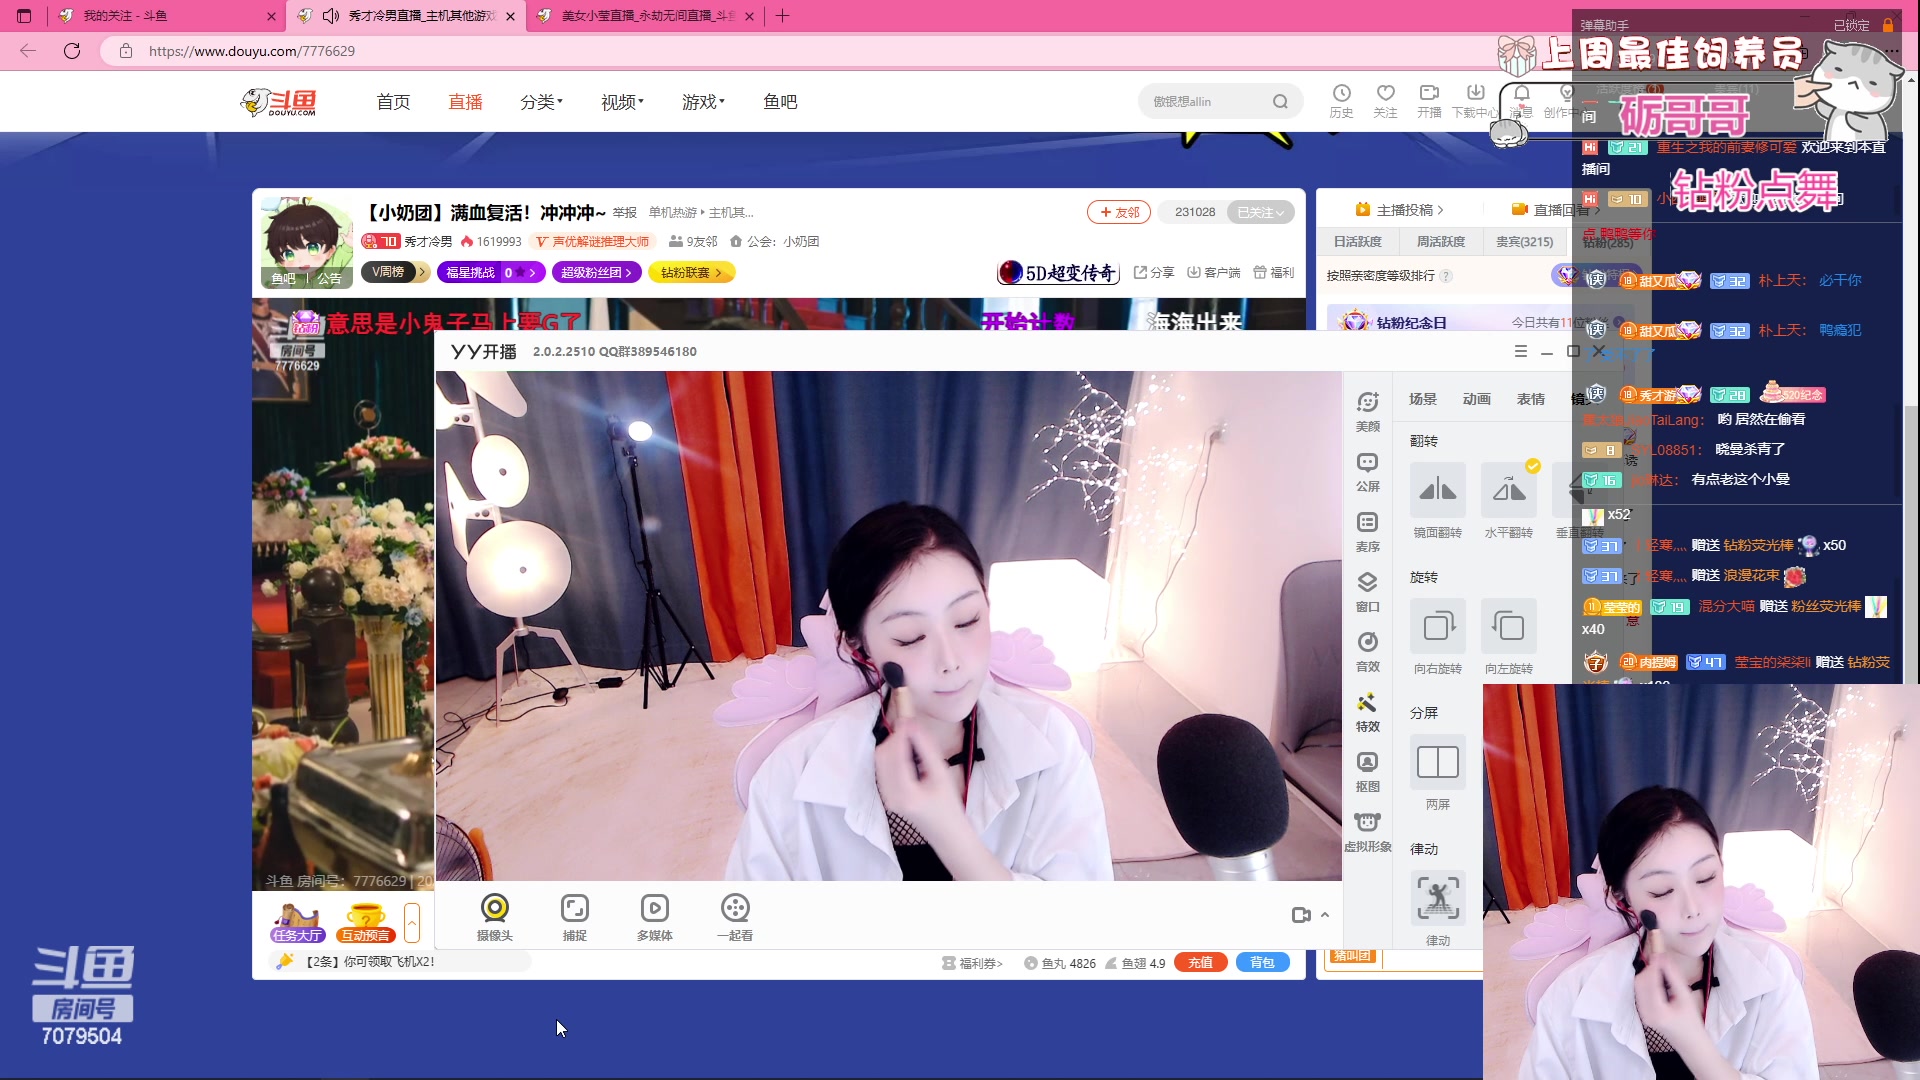The width and height of the screenshot is (1920, 1080).
Task: Expand the caret beside the camera icon
Action: 1325,915
